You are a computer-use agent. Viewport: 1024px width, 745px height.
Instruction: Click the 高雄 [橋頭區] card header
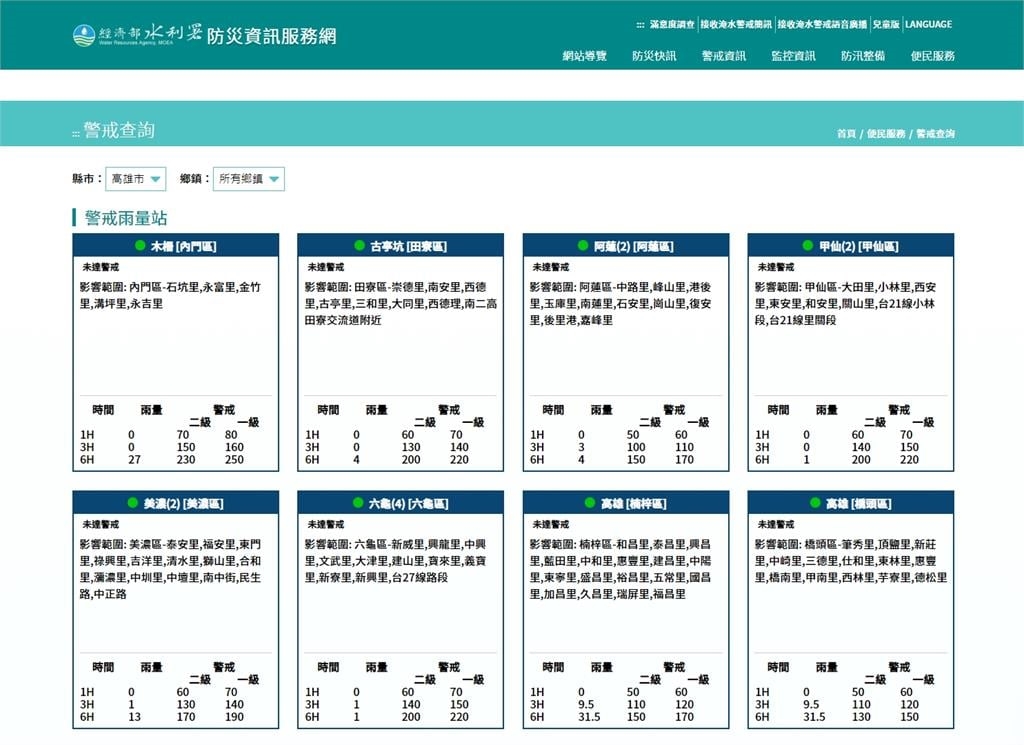click(x=851, y=503)
